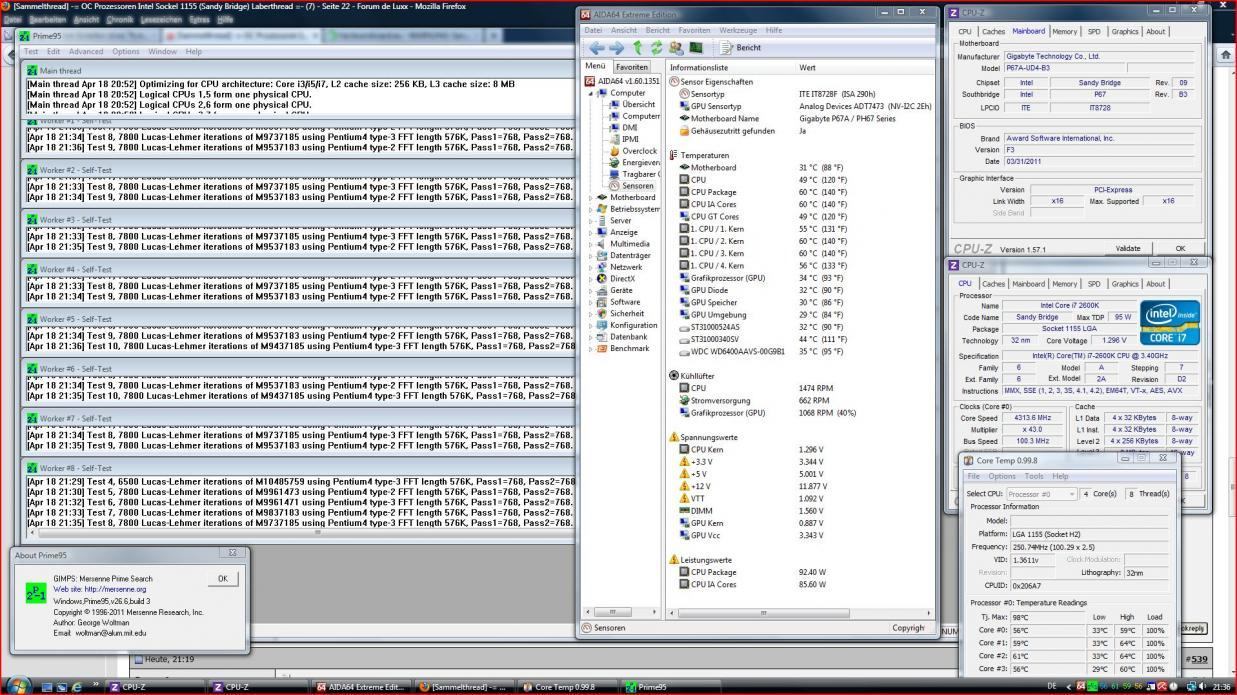Click the Temperaturen thermometer section icon

click(x=674, y=156)
